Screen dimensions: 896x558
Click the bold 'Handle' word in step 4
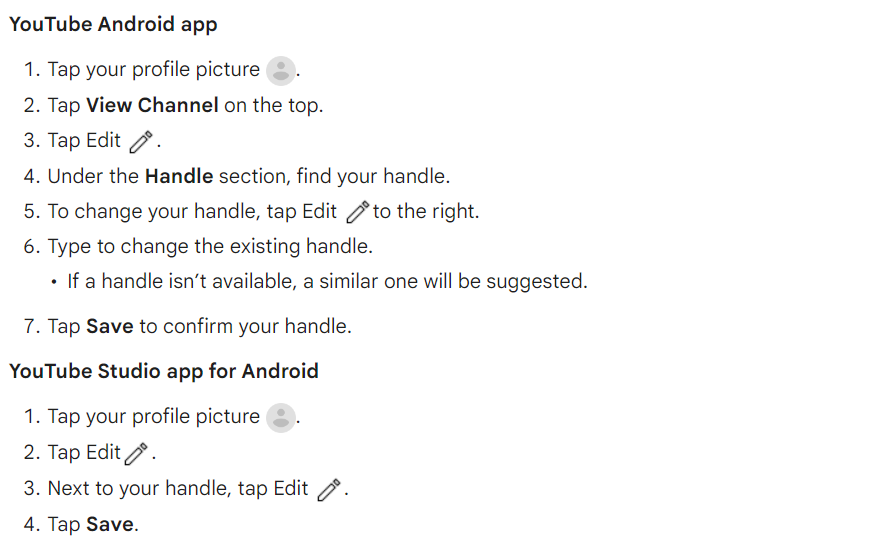click(179, 176)
